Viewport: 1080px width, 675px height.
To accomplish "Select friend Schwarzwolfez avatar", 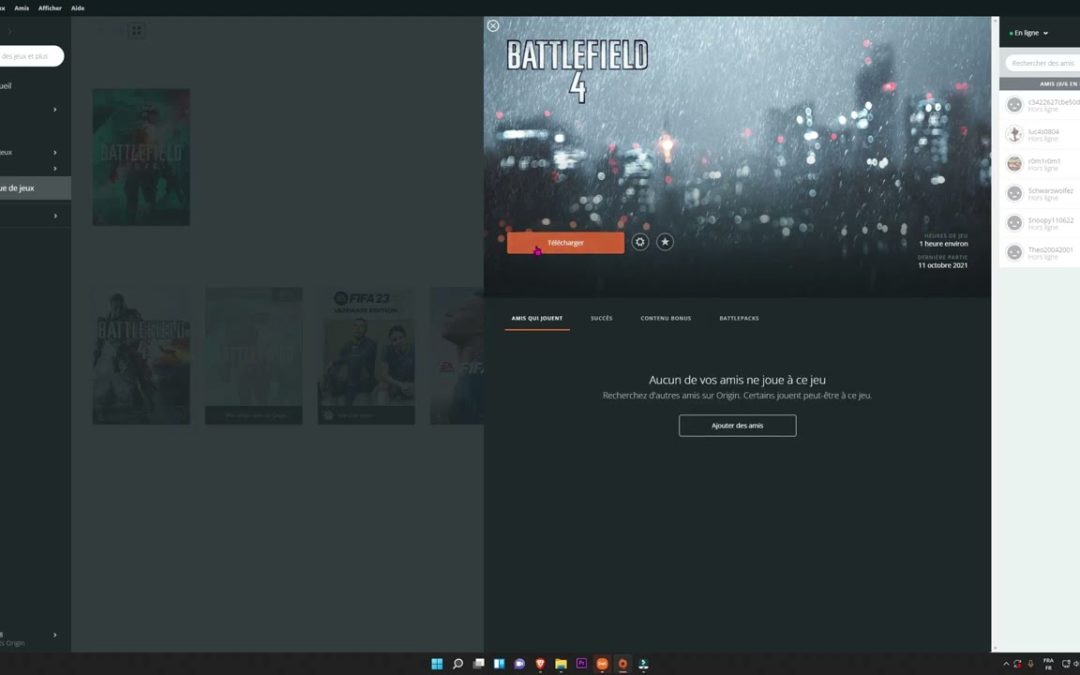I will (1014, 194).
